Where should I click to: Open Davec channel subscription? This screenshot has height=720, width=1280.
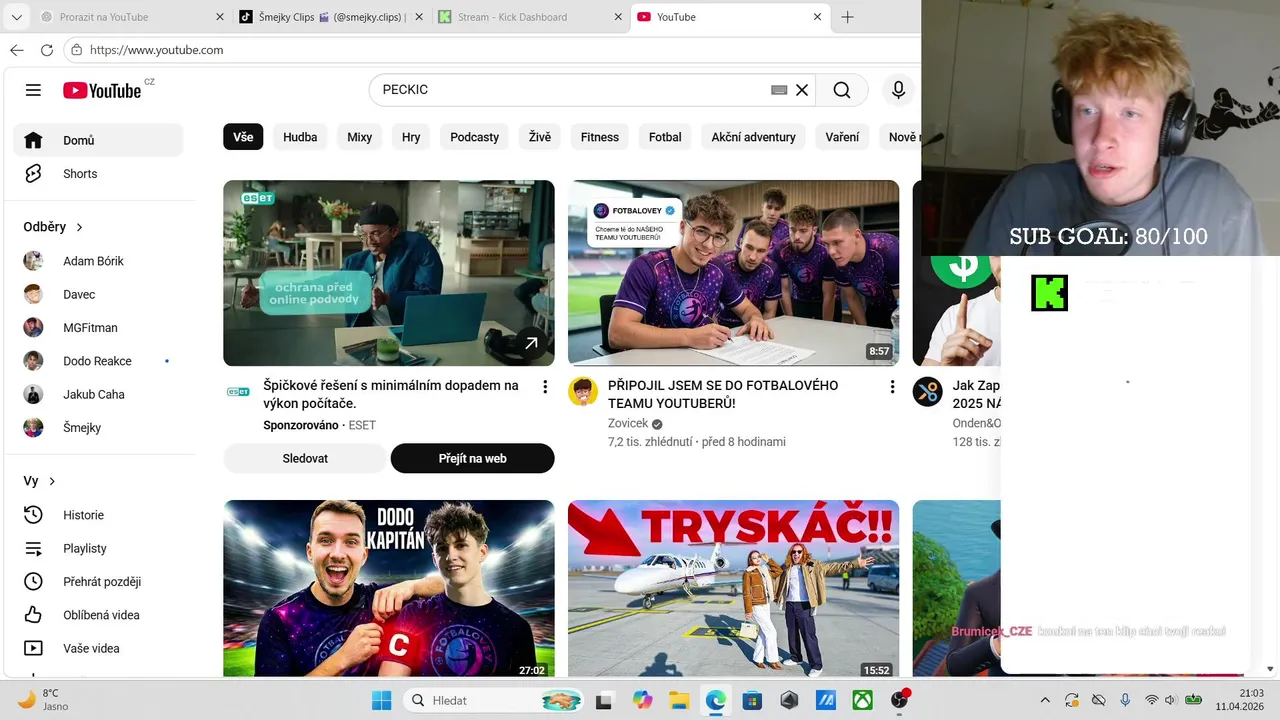[98, 294]
